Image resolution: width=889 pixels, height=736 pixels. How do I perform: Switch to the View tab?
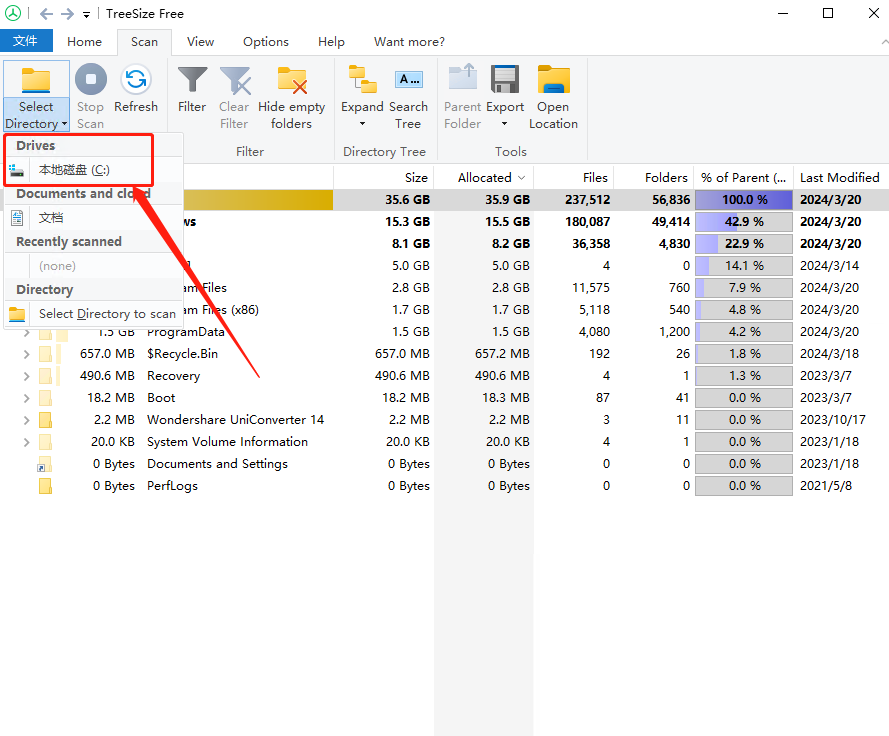click(x=200, y=42)
